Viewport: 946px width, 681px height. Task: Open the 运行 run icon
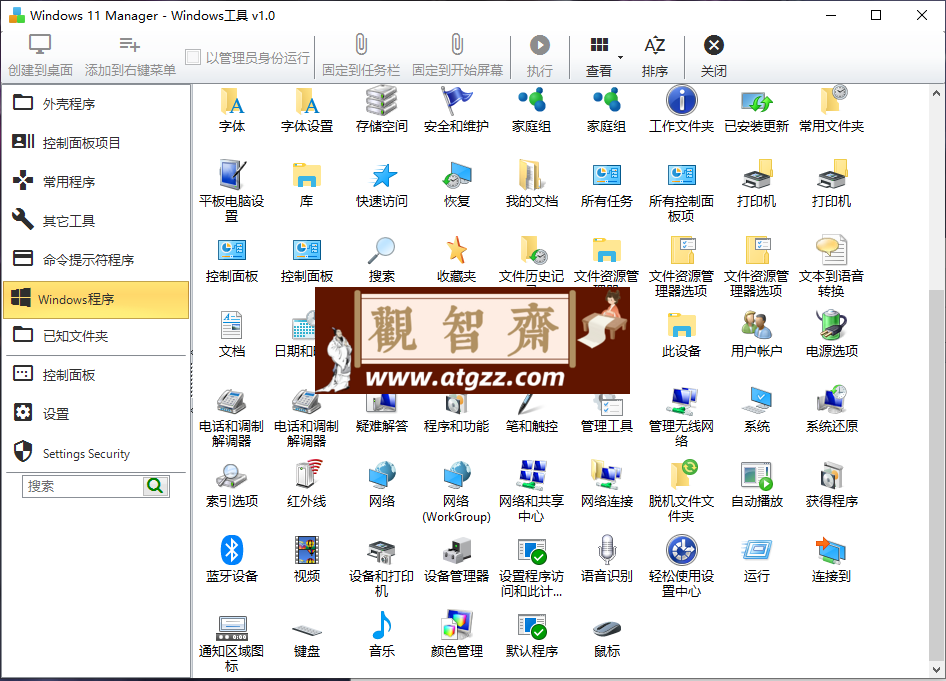tap(757, 559)
